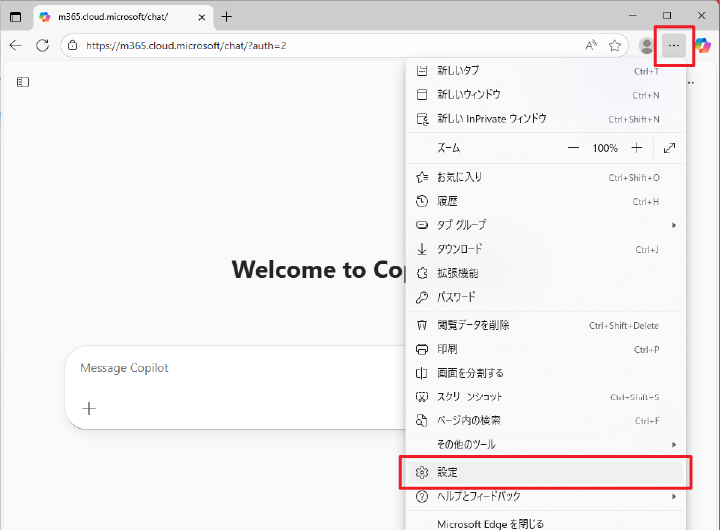The image size is (720, 530).
Task: Expand the ヘルプとフィードバック submenu
Action: [545, 496]
